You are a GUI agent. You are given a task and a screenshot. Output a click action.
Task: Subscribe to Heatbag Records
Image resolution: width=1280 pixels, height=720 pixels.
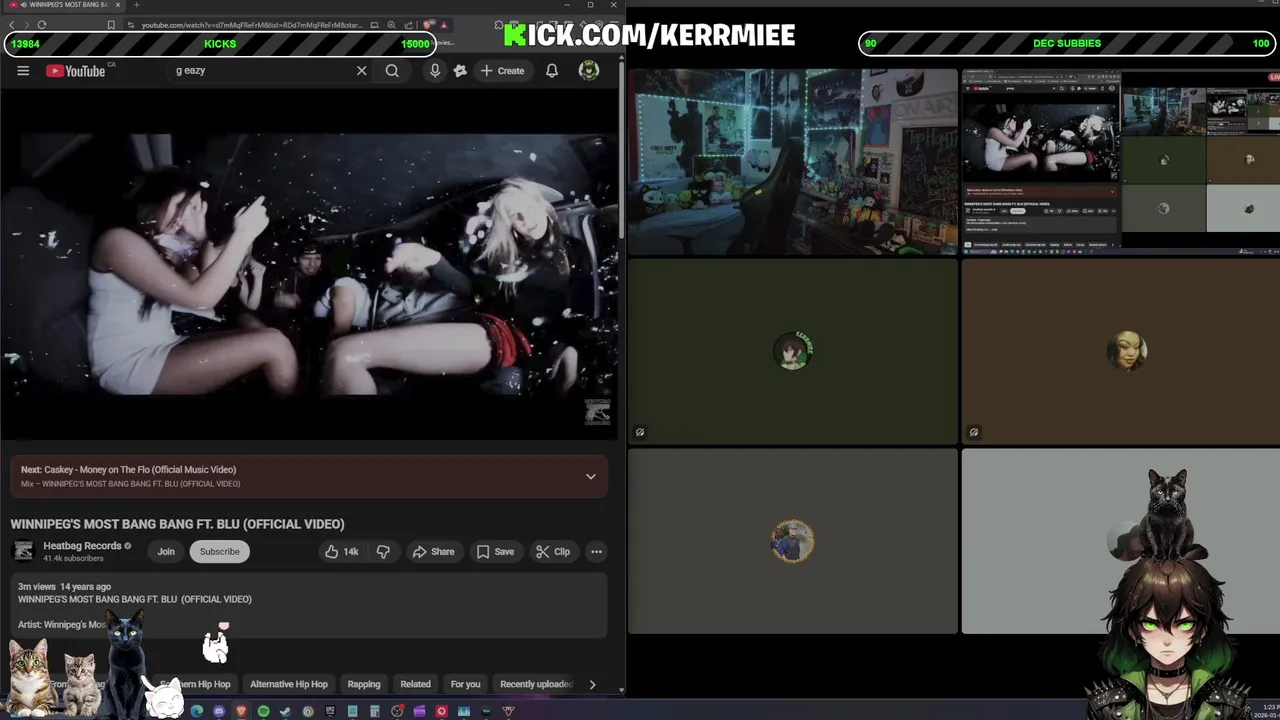(219, 551)
